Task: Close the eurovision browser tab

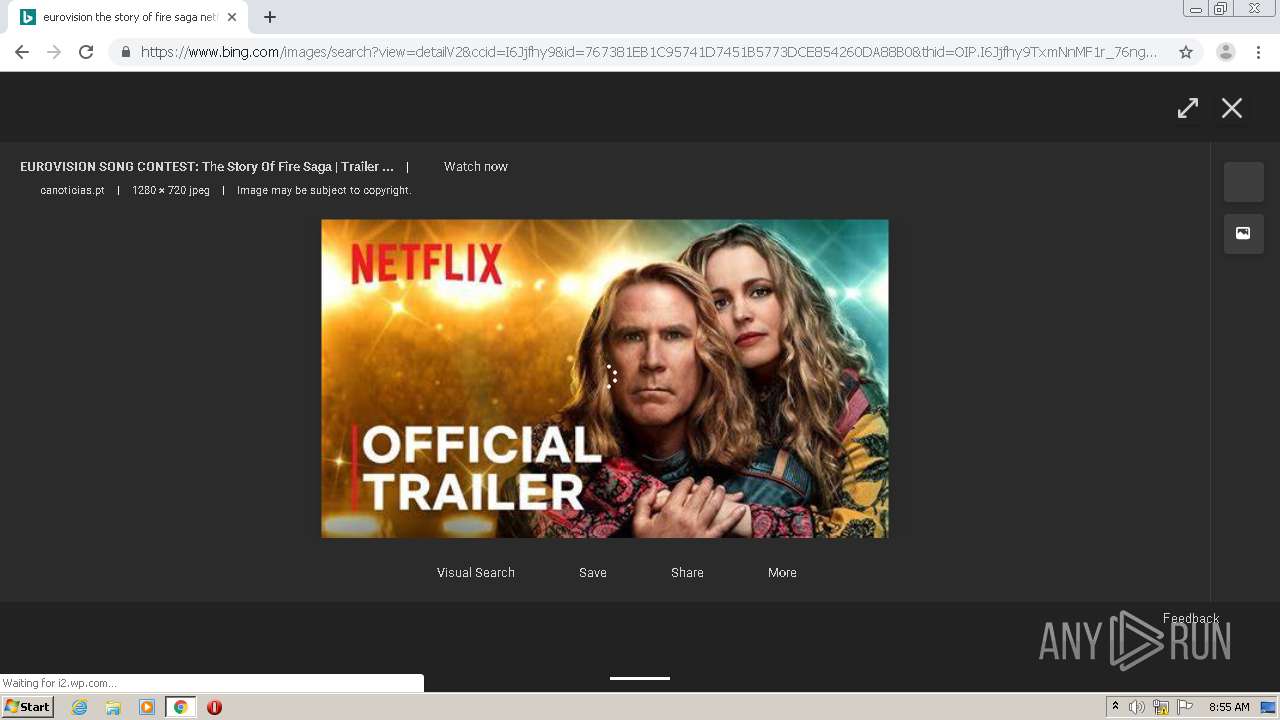Action: coord(232,17)
